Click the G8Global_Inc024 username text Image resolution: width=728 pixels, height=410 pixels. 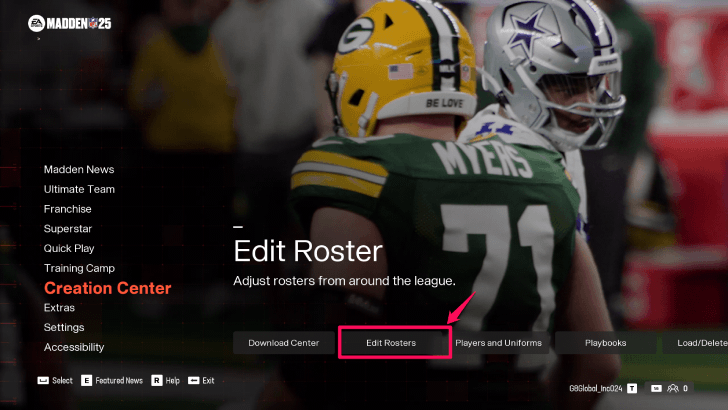click(x=596, y=388)
